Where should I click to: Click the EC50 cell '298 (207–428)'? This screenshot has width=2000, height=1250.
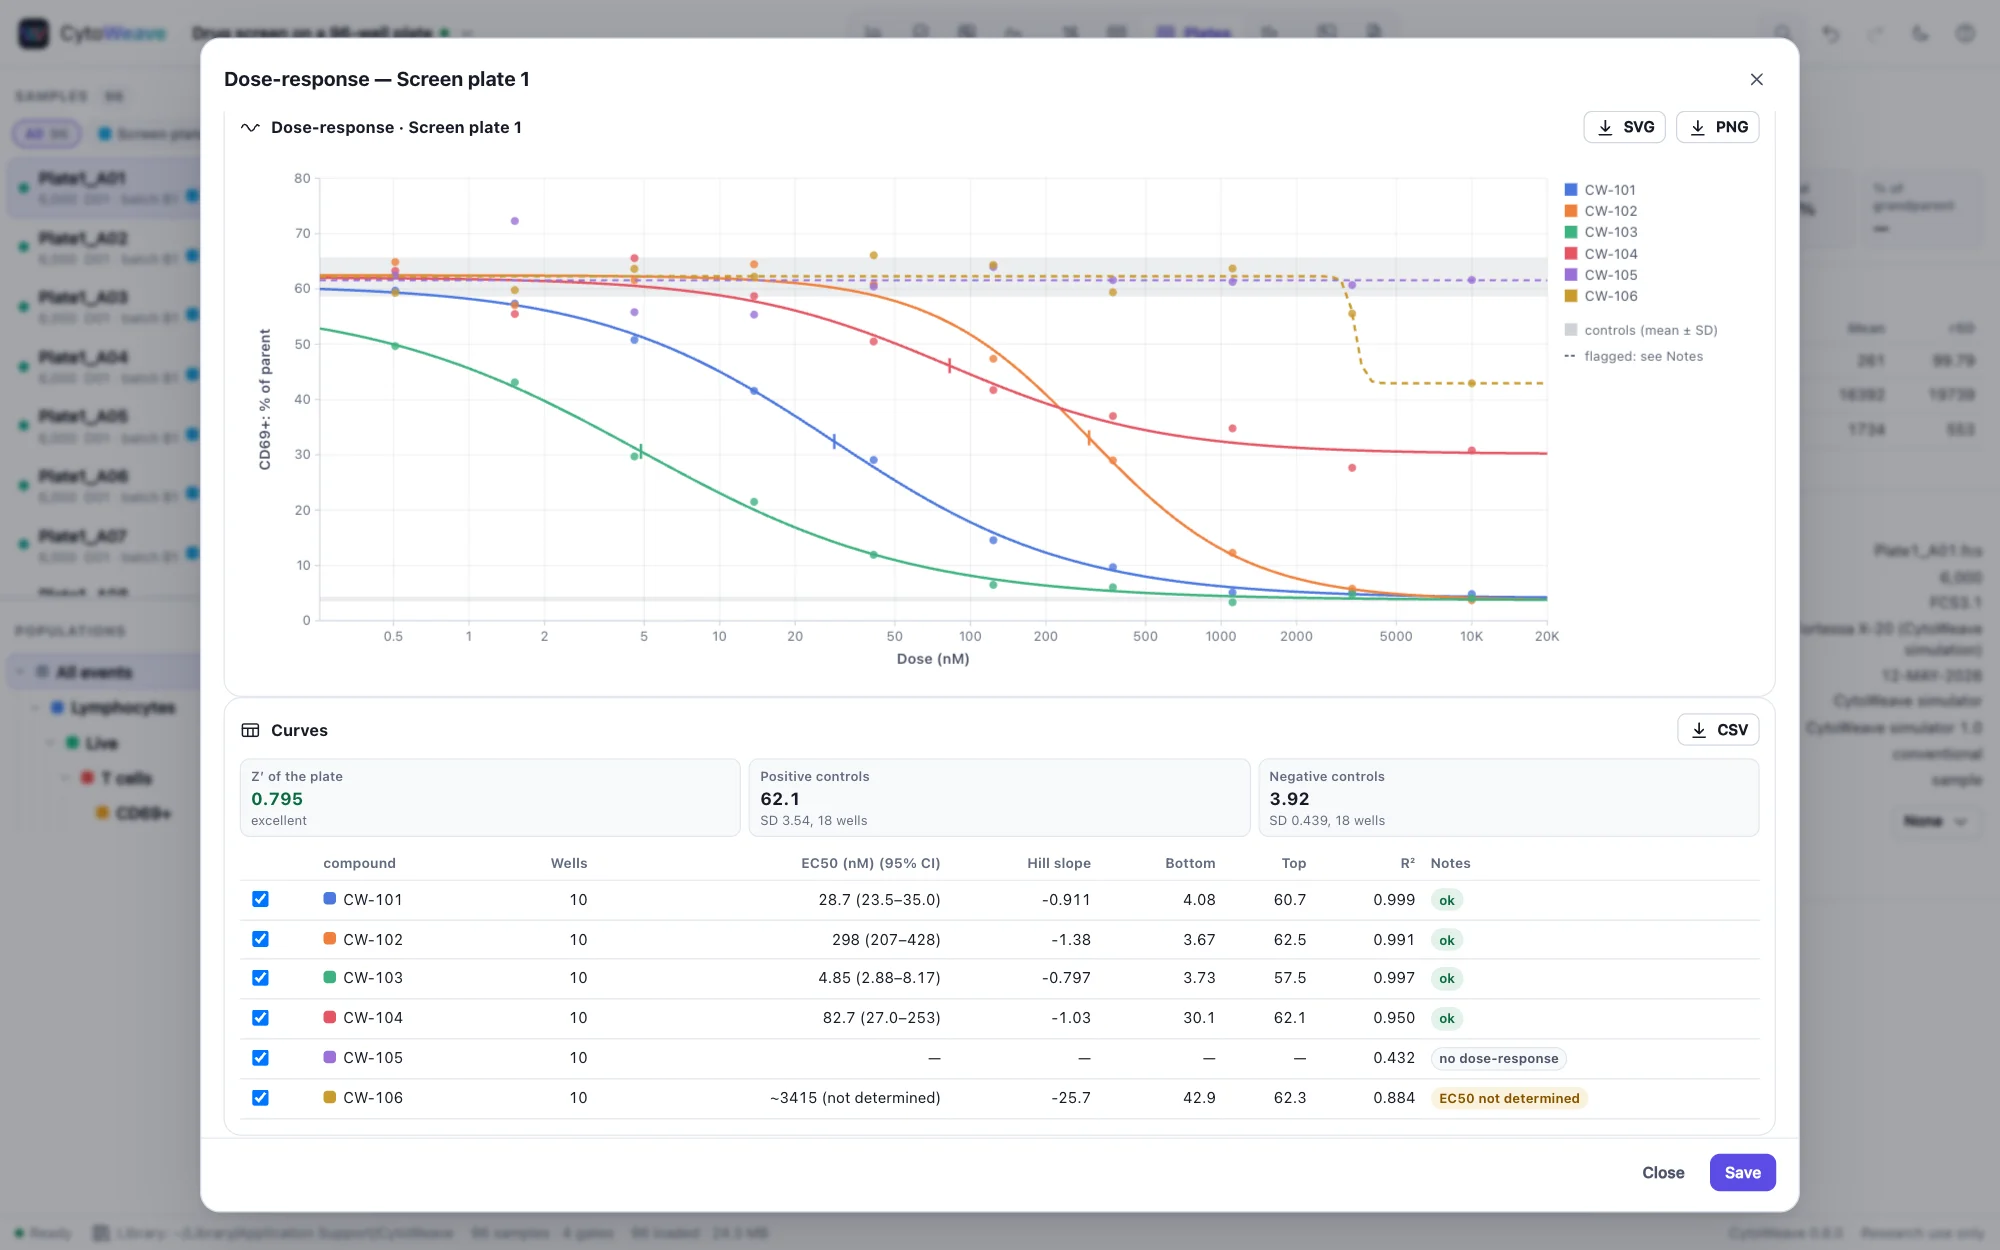[x=886, y=940]
